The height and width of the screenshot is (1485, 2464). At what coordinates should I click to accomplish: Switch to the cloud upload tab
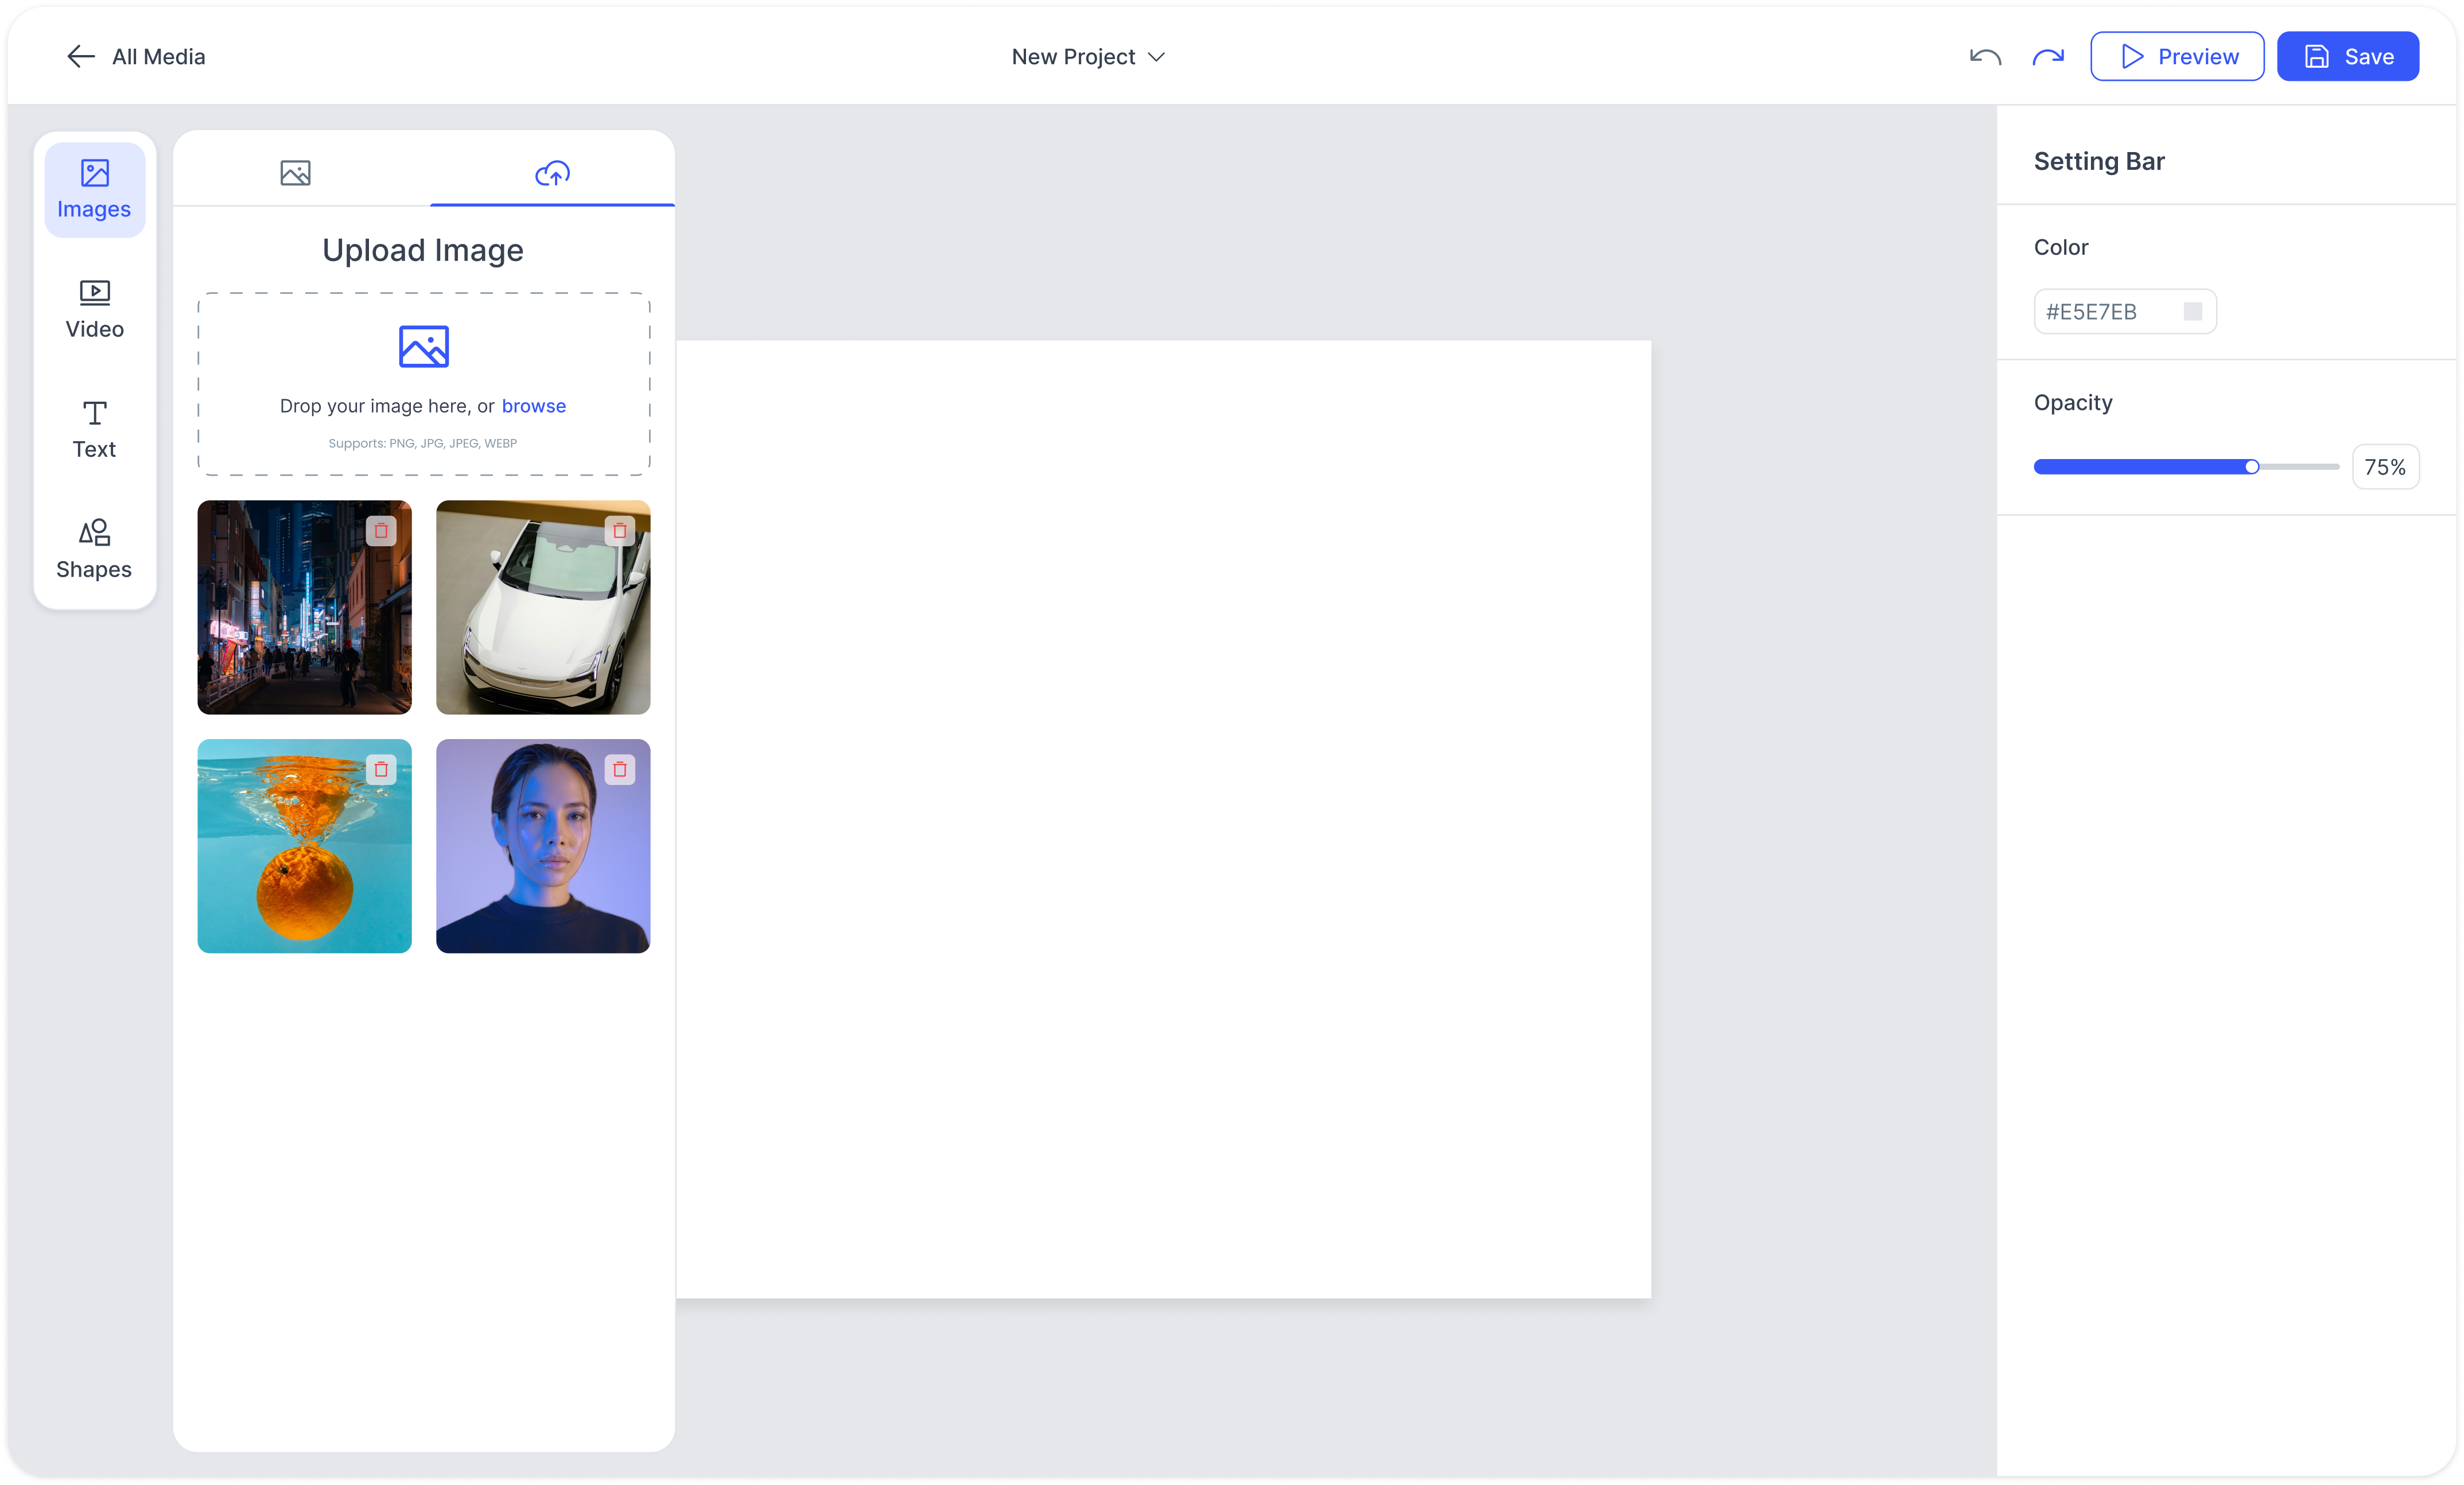tap(552, 173)
